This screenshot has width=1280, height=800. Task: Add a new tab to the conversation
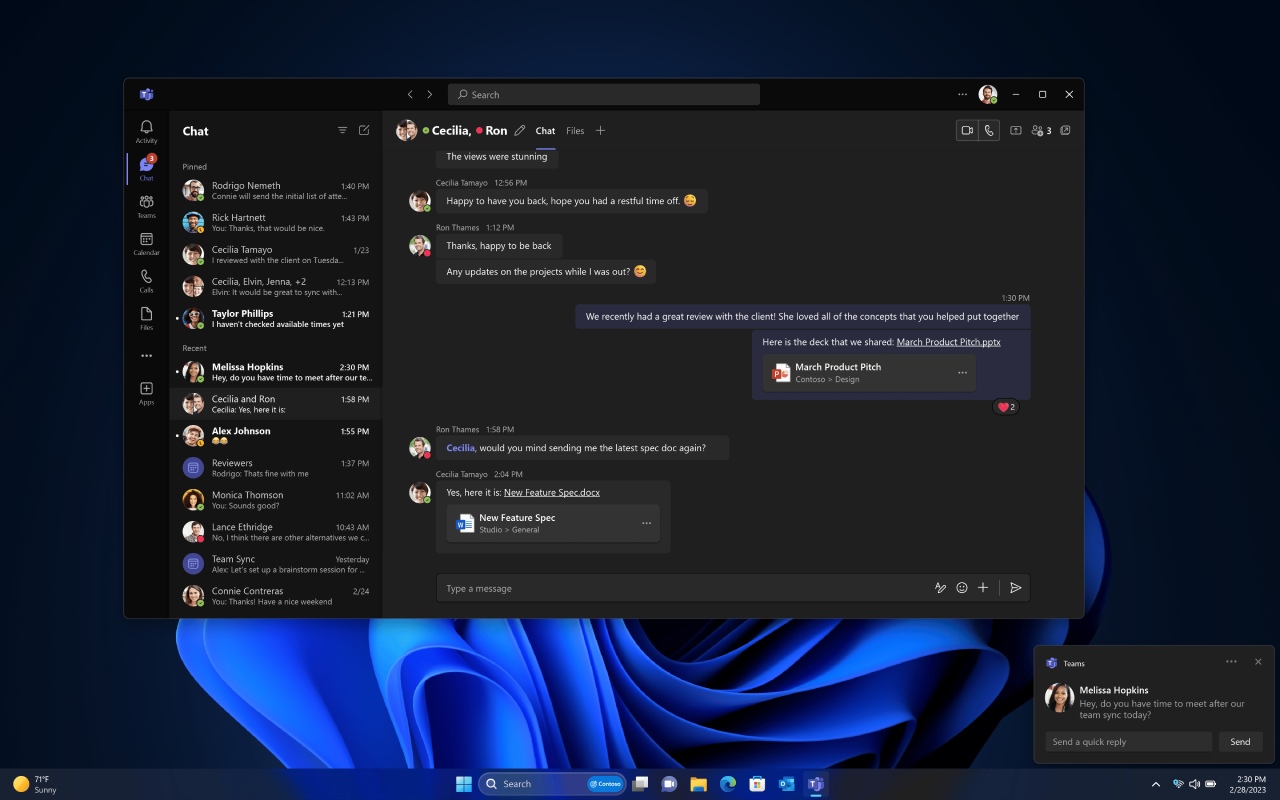[x=600, y=131]
